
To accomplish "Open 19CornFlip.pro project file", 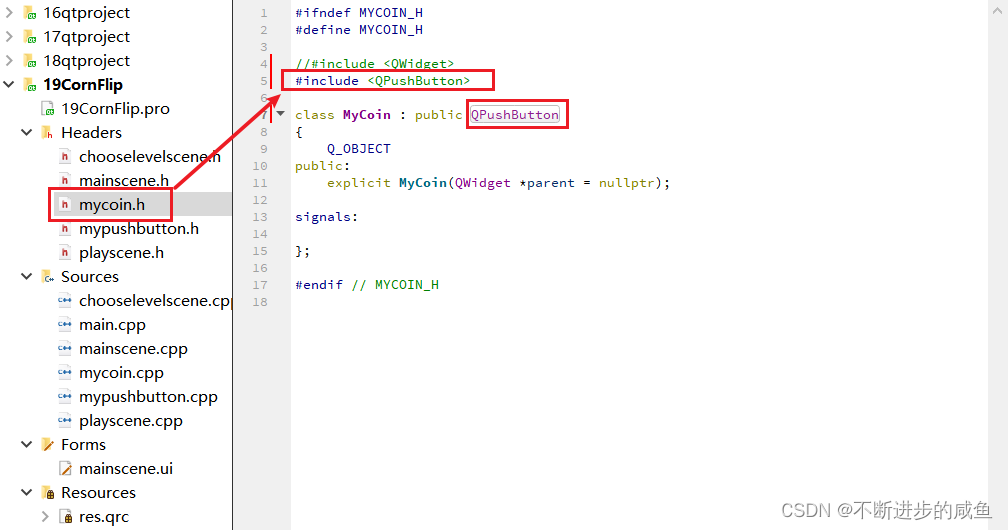I will click(x=116, y=109).
